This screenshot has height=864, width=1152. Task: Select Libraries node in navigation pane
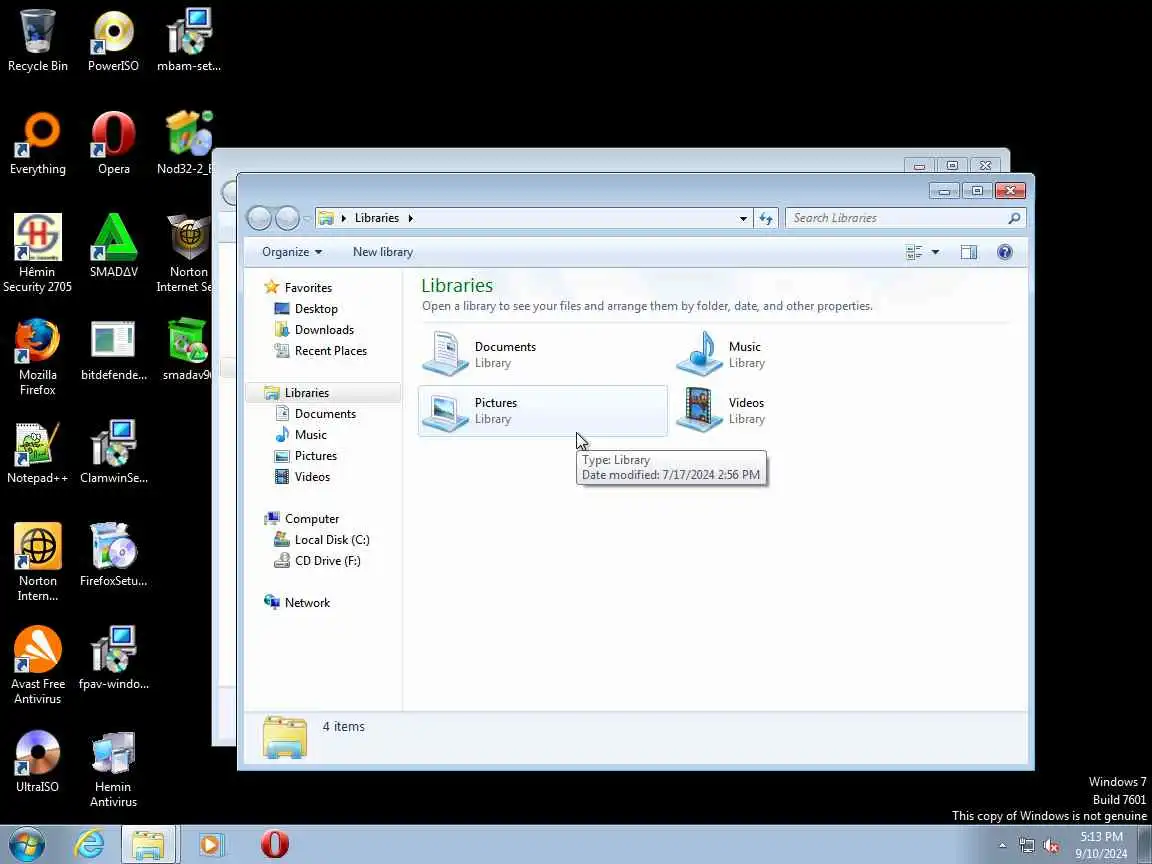(323, 393)
